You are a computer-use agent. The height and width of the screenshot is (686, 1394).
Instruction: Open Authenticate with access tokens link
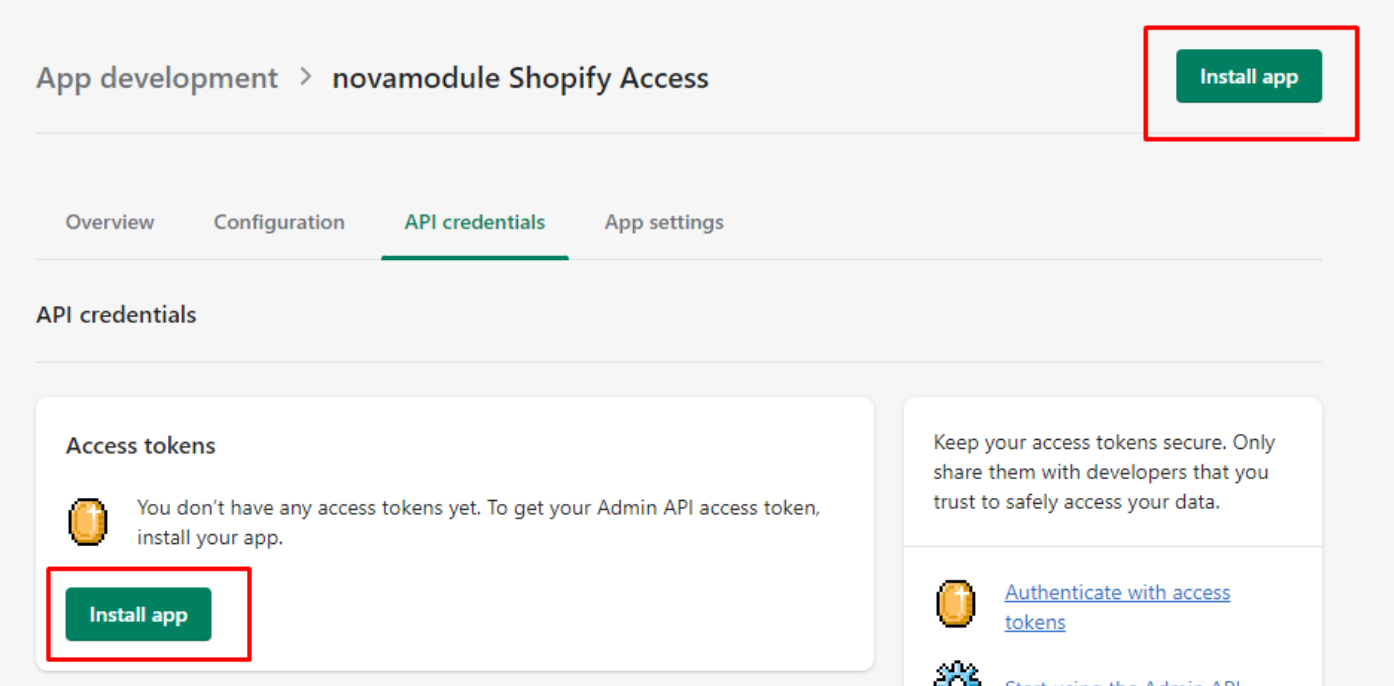click(1117, 607)
